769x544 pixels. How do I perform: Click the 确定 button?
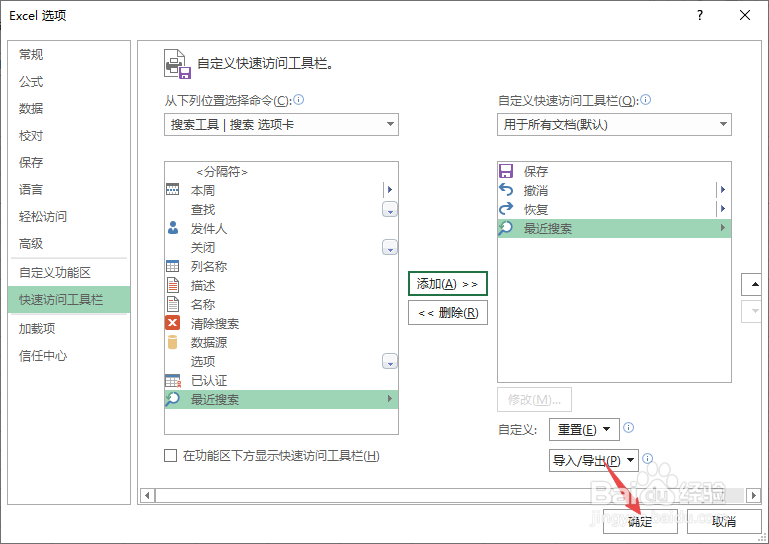click(640, 521)
